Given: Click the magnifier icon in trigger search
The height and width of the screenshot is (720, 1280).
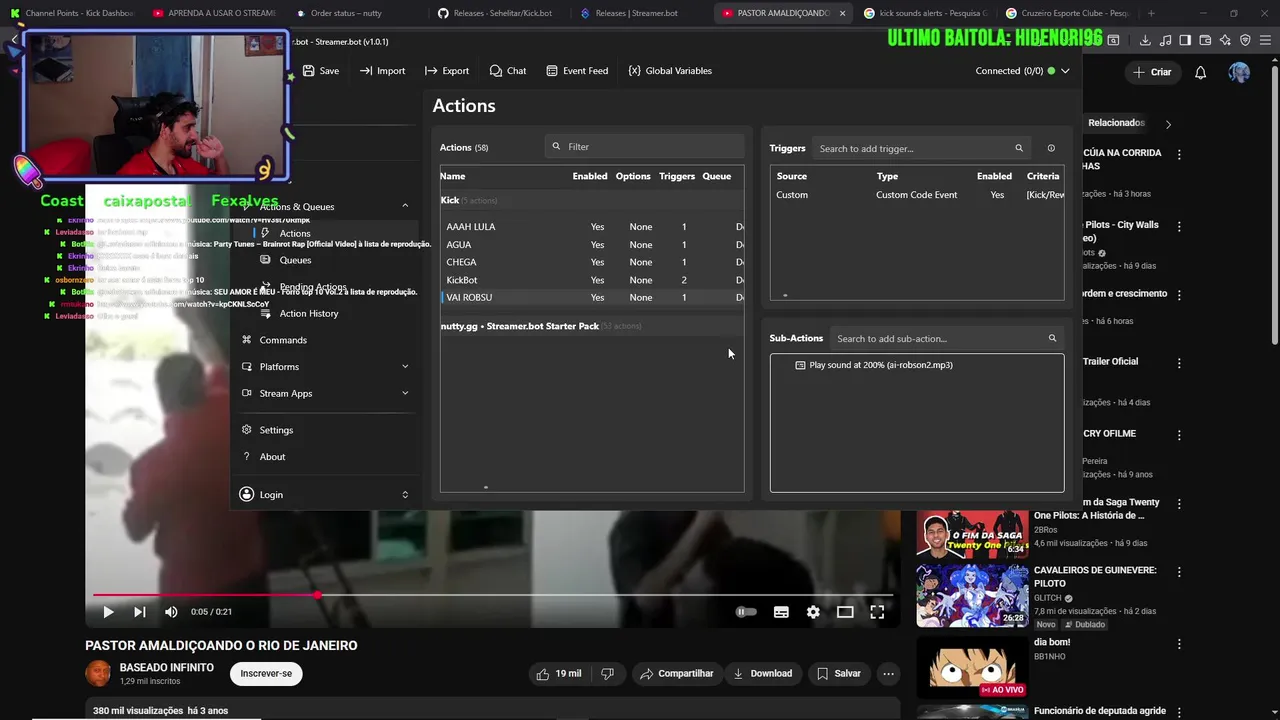Looking at the screenshot, I should coord(1019,148).
